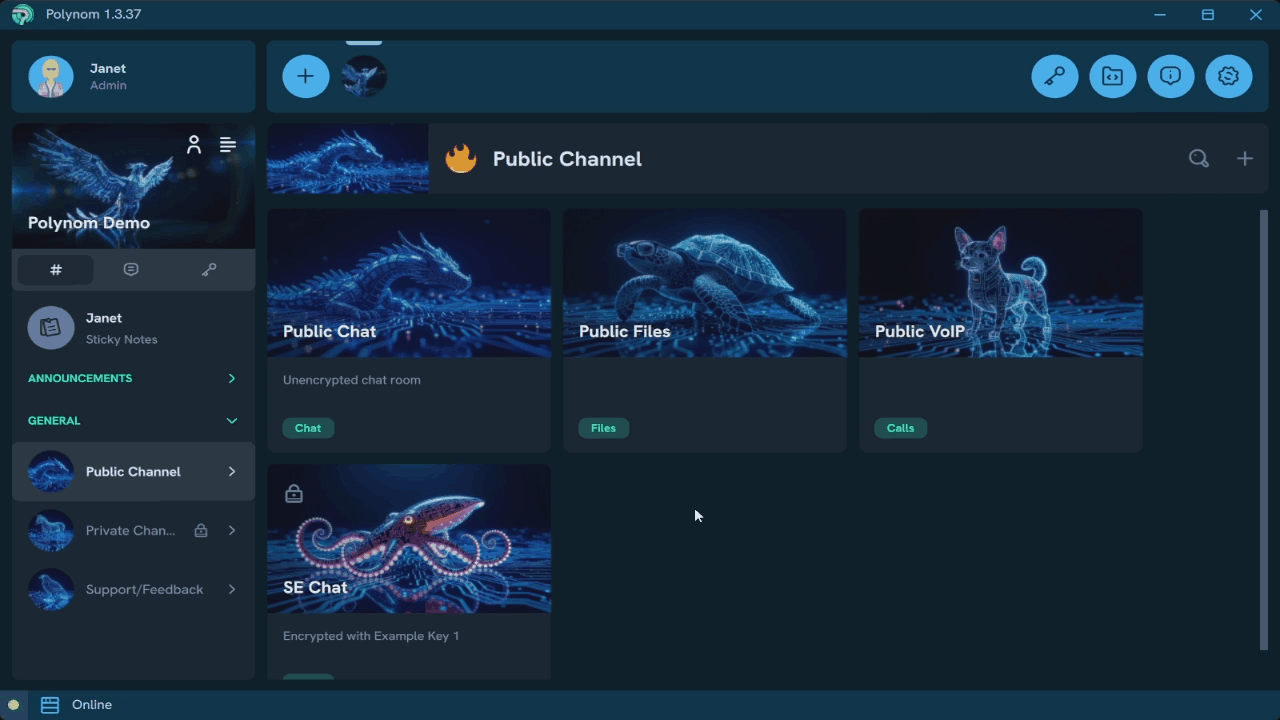Click the Calls tag on Public VoIP card
The image size is (1280, 720).
coord(900,428)
